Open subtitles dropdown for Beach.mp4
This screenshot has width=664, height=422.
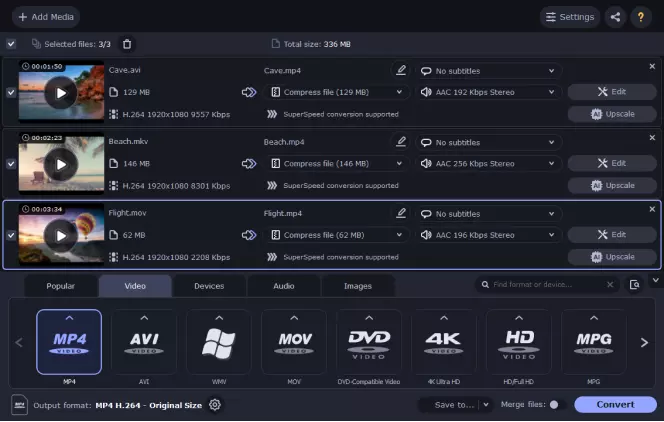pyautogui.click(x=489, y=142)
